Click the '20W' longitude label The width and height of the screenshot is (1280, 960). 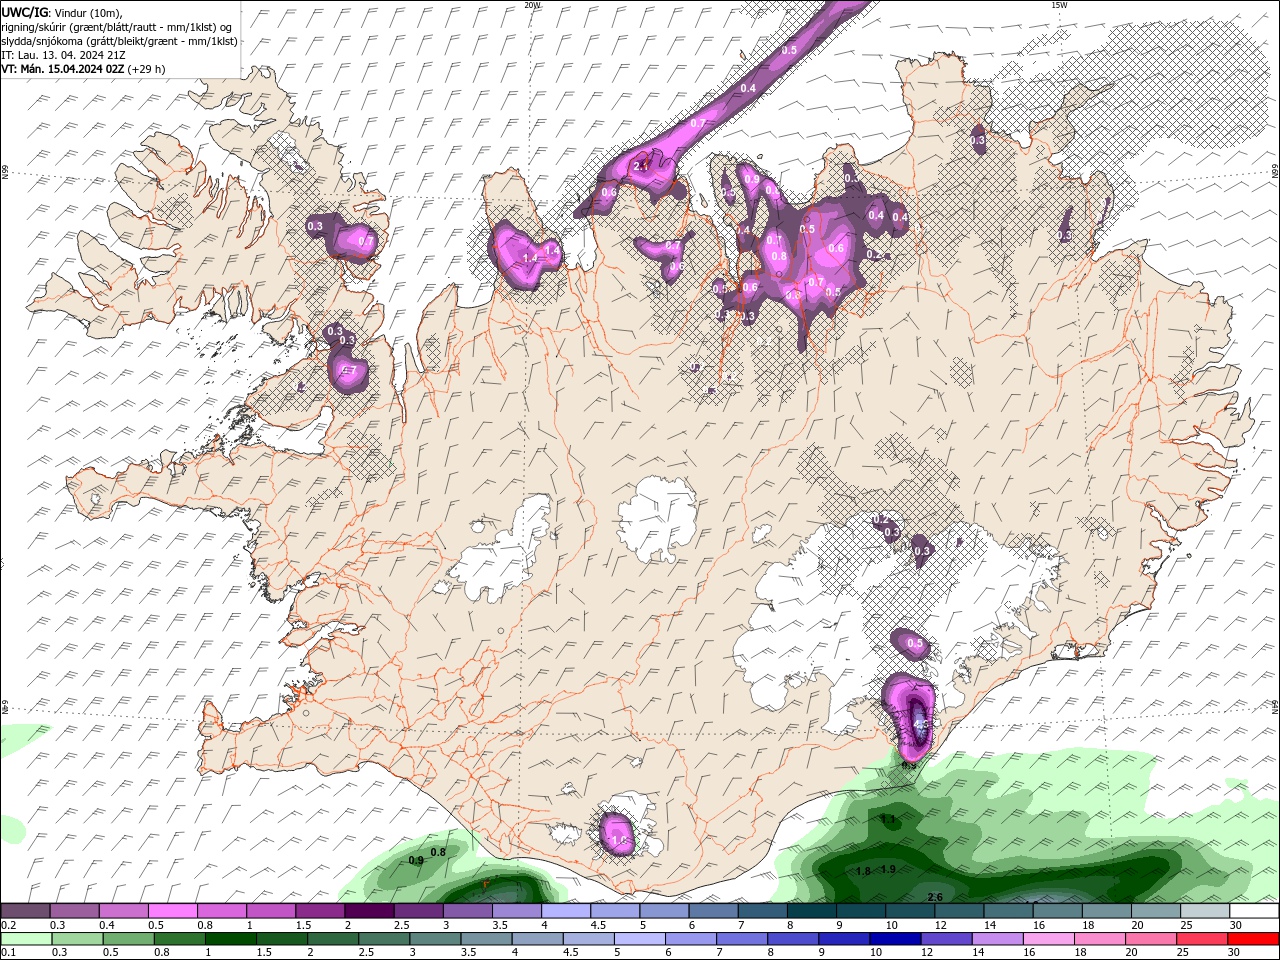click(532, 5)
